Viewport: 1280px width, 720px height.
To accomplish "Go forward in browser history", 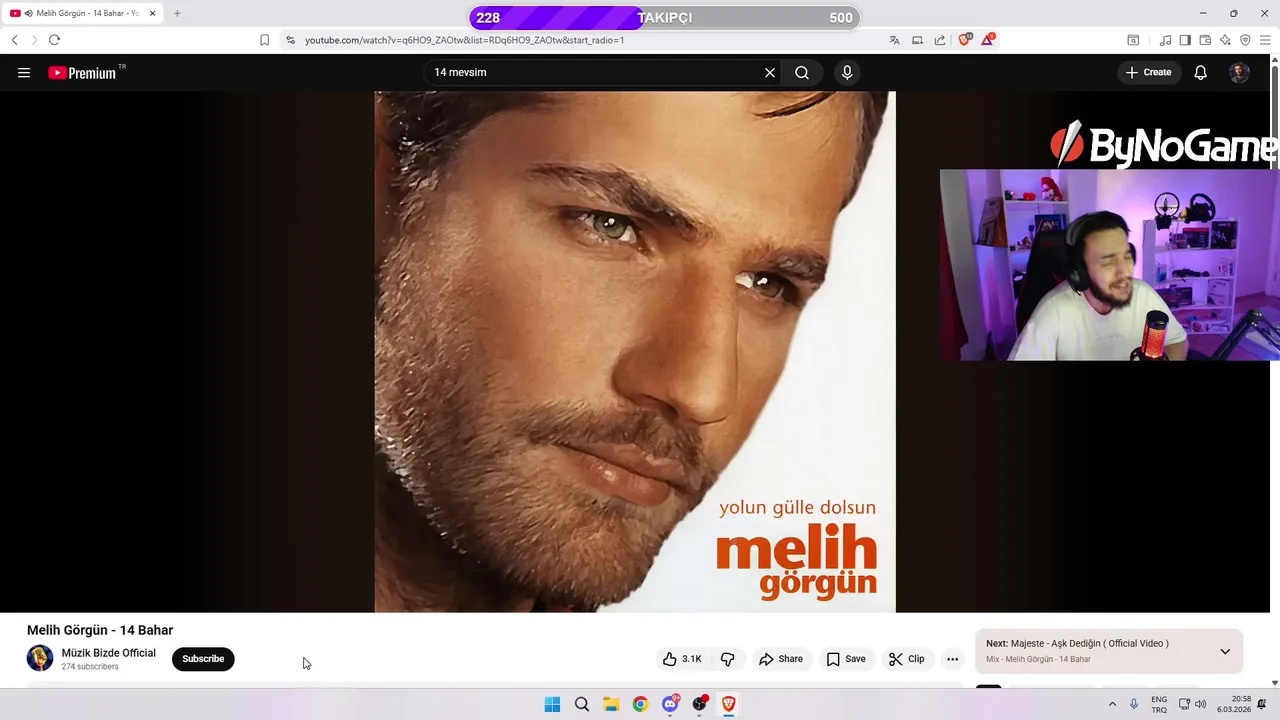I will [34, 40].
